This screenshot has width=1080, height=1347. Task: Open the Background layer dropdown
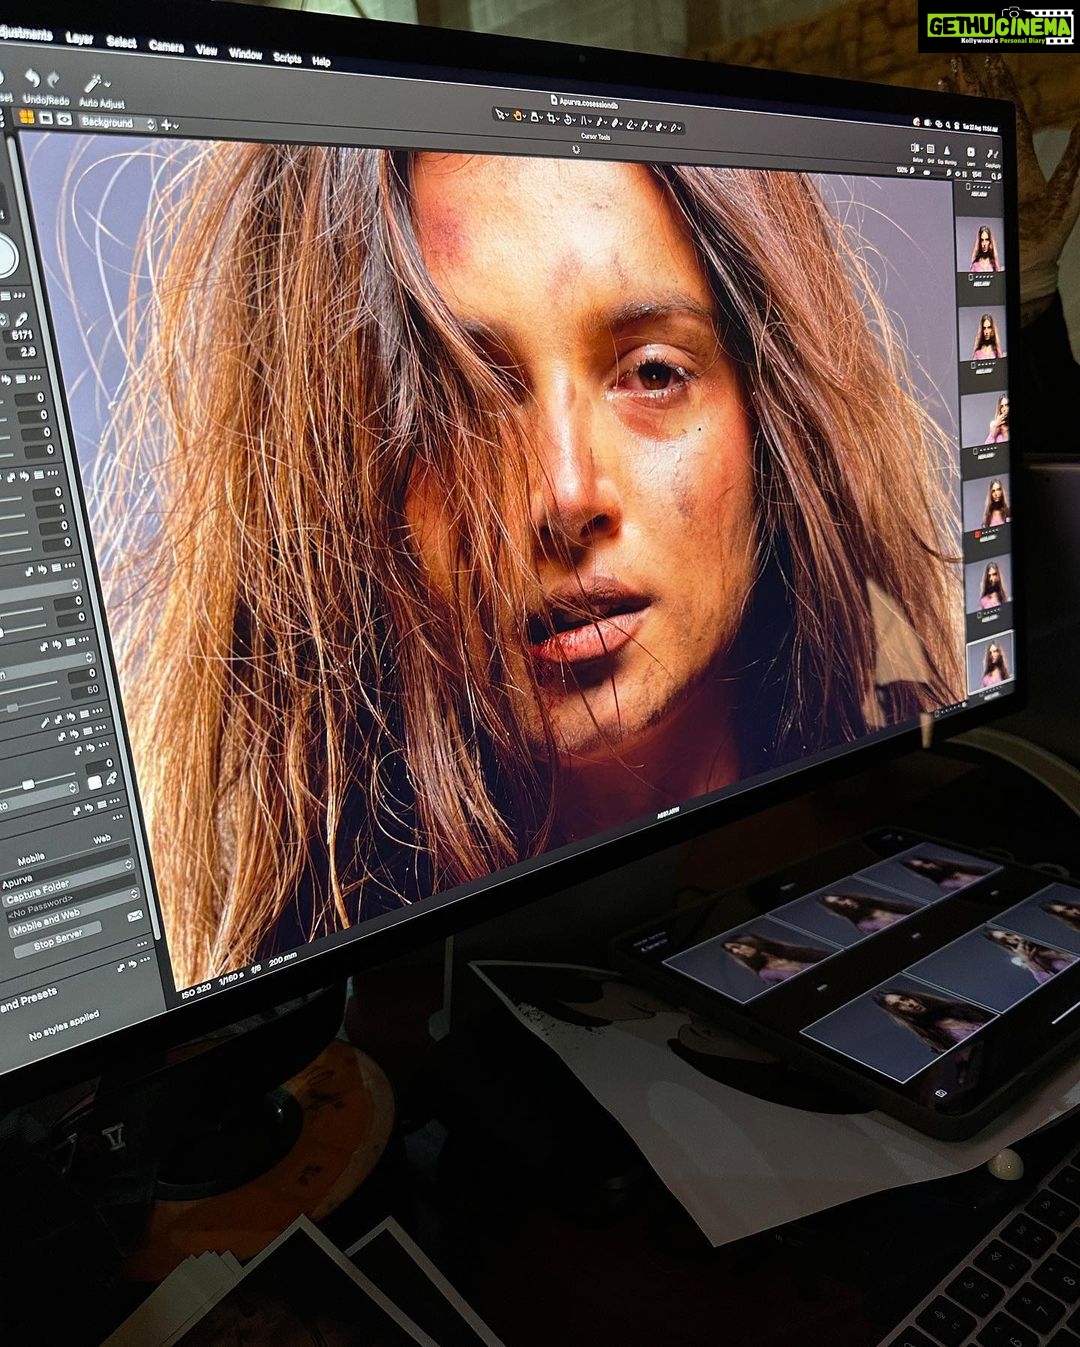click(x=118, y=122)
